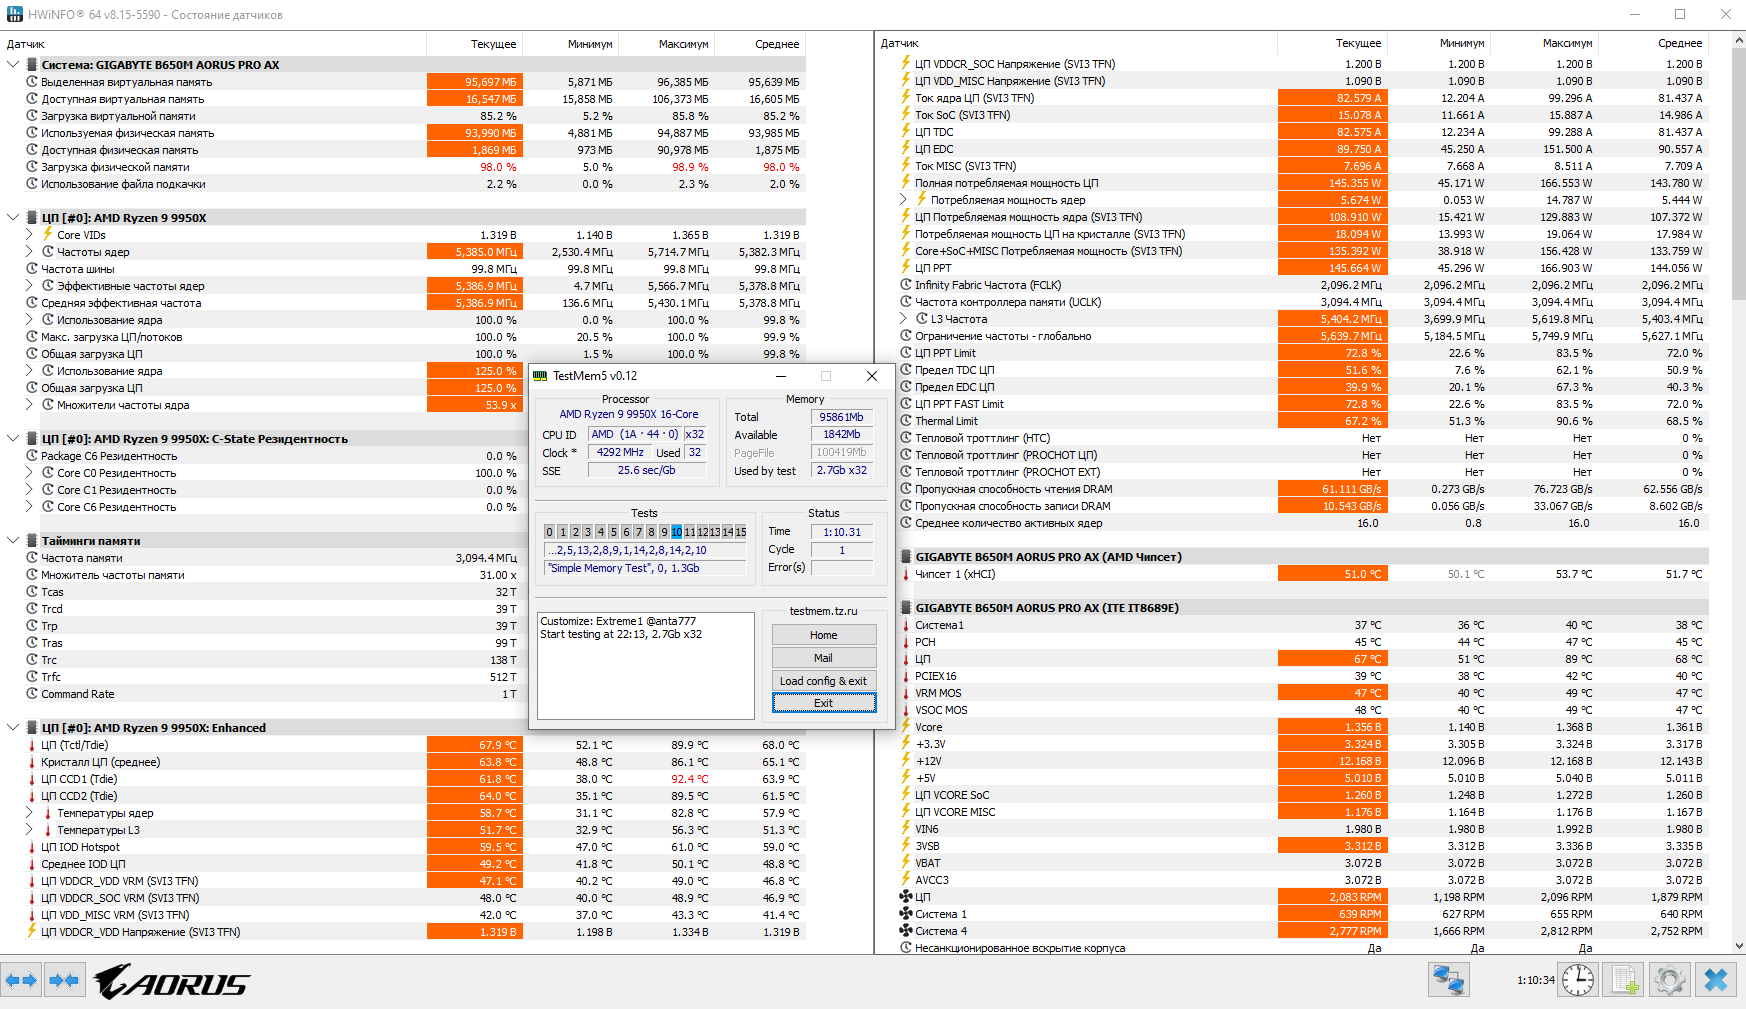Open the network monitors icon in bottom toolbar

coord(1448,980)
